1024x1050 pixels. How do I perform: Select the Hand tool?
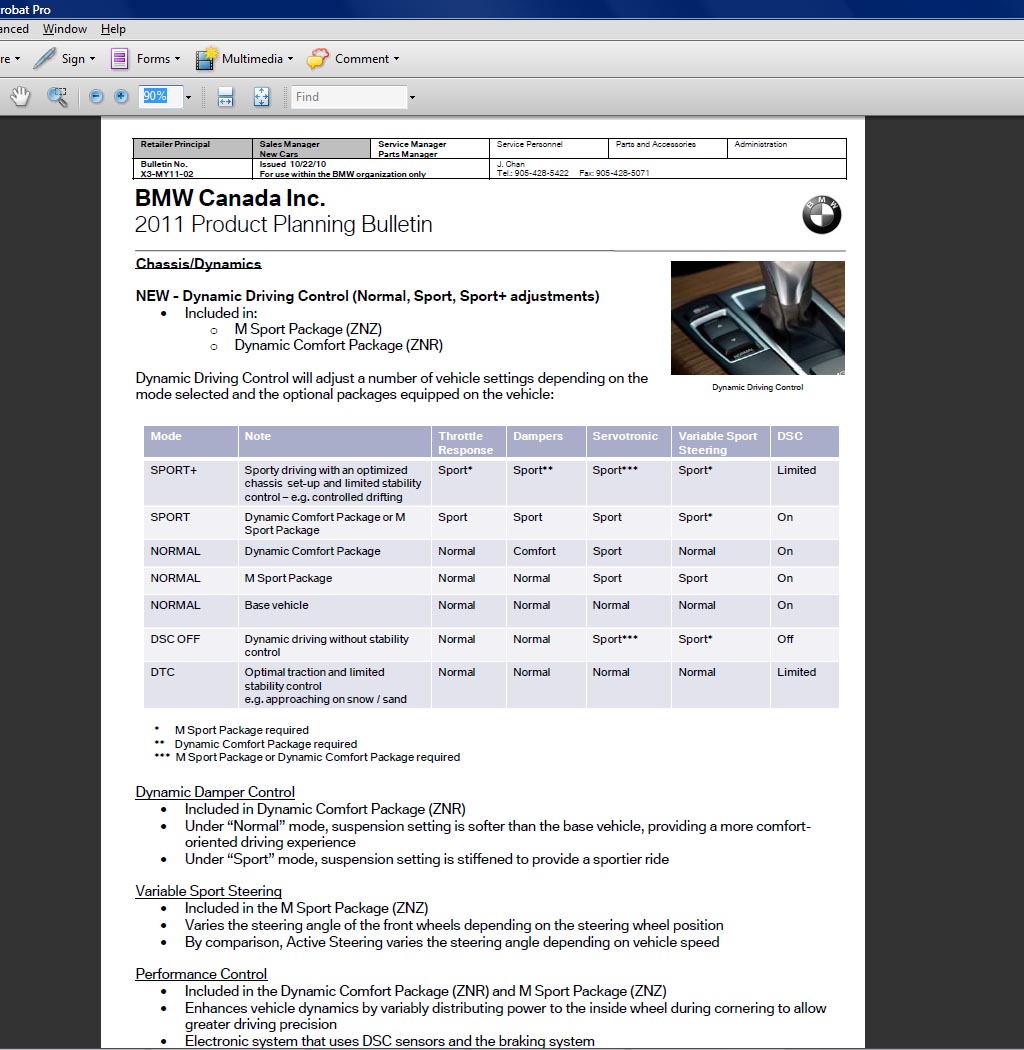click(20, 96)
